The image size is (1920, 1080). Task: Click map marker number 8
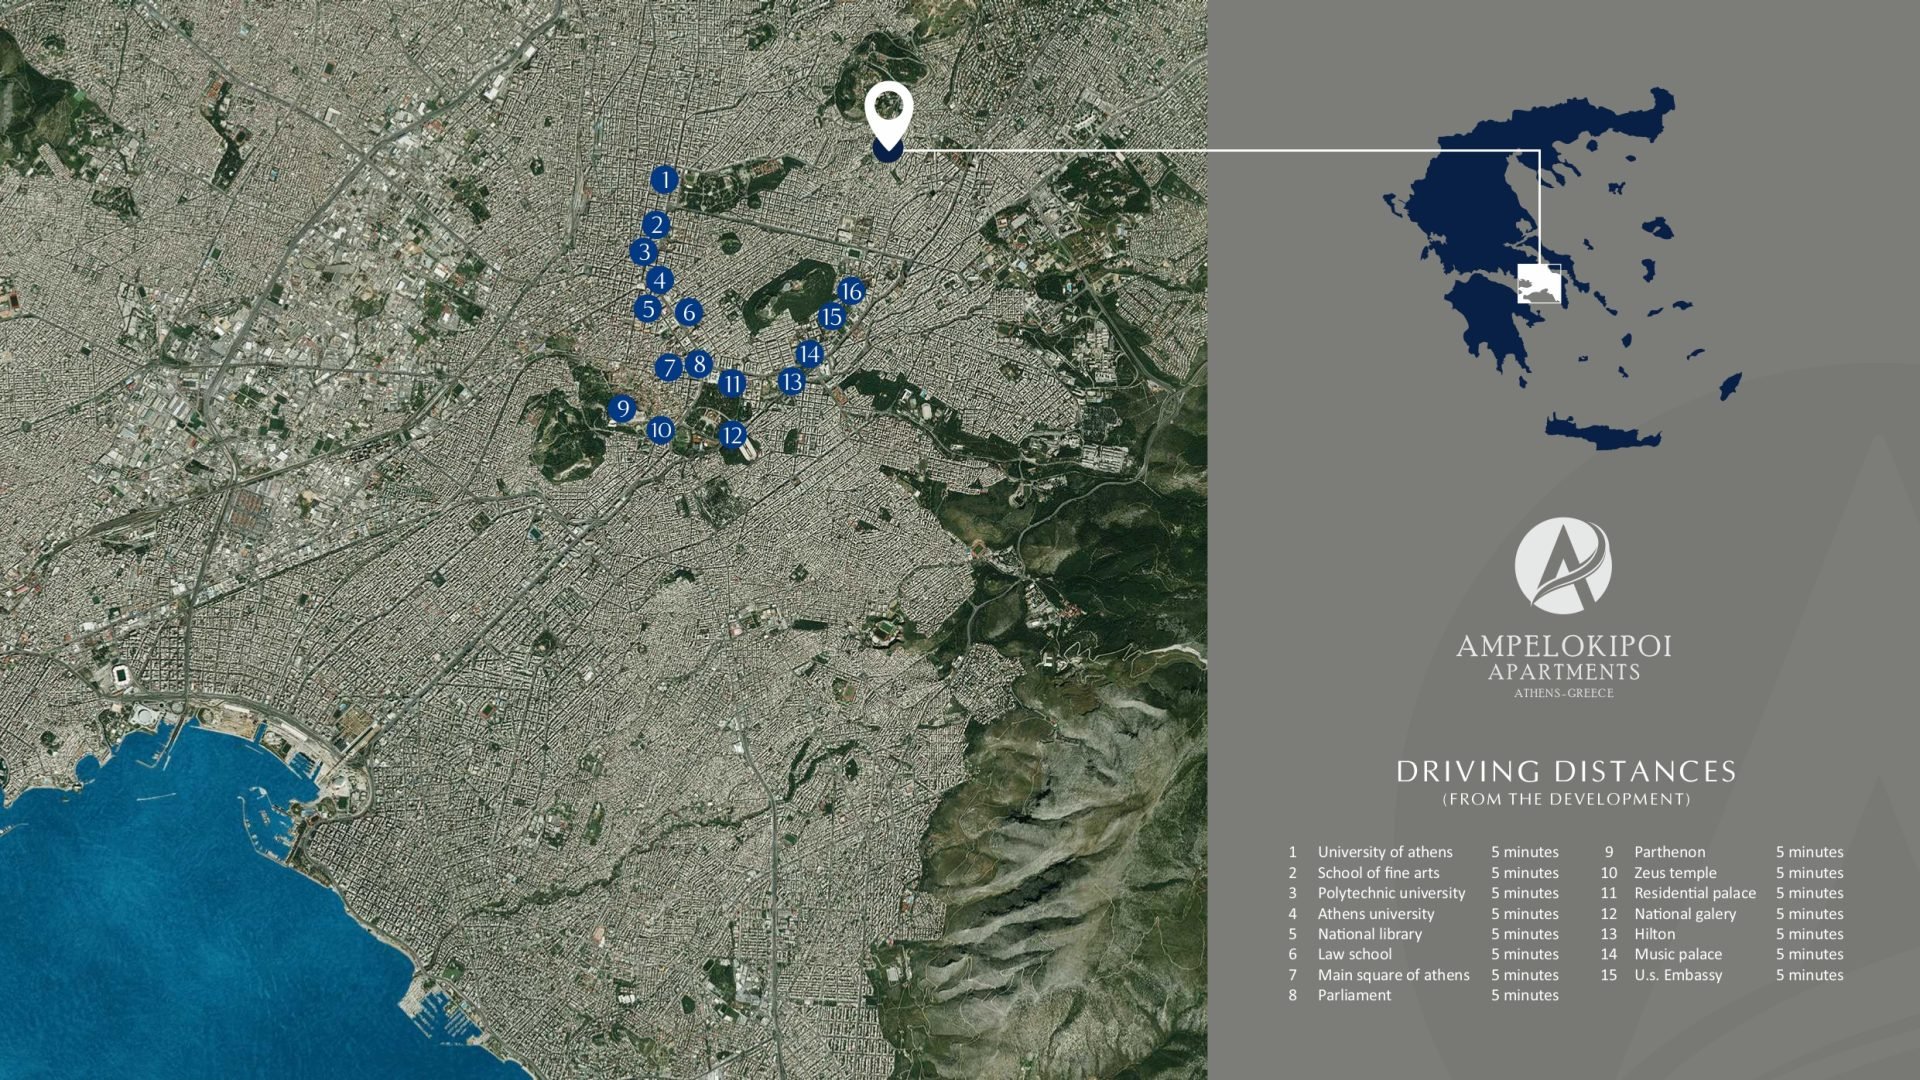(x=699, y=364)
